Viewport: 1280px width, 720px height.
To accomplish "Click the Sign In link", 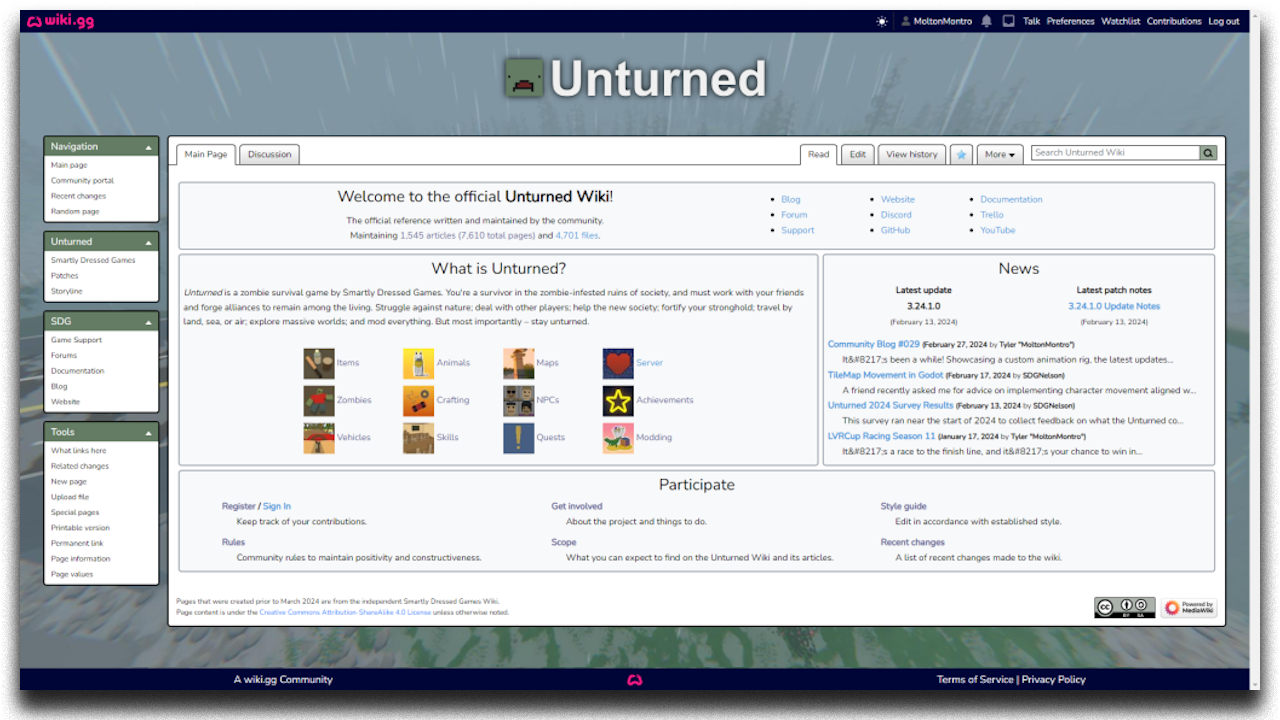I will point(277,506).
